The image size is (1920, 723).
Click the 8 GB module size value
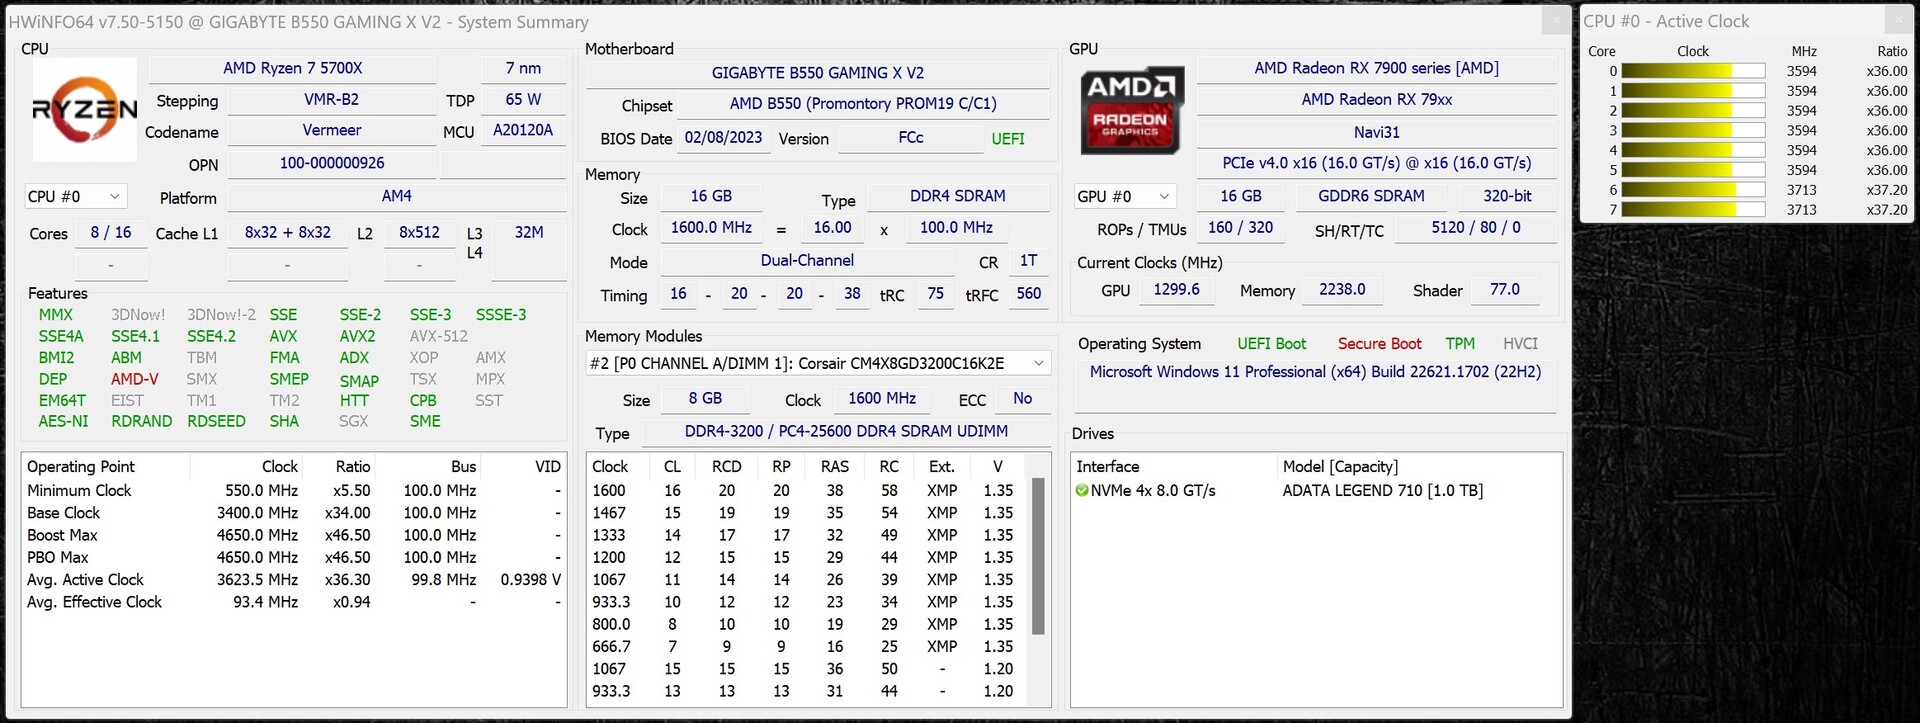(x=705, y=398)
